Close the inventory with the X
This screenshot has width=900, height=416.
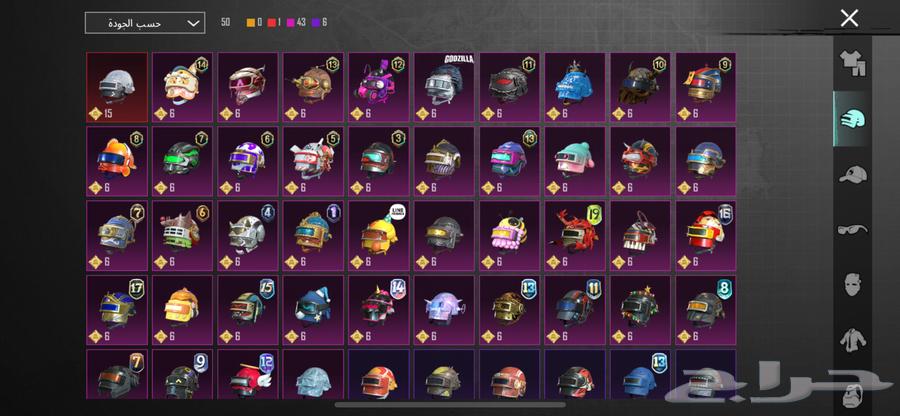tap(849, 18)
